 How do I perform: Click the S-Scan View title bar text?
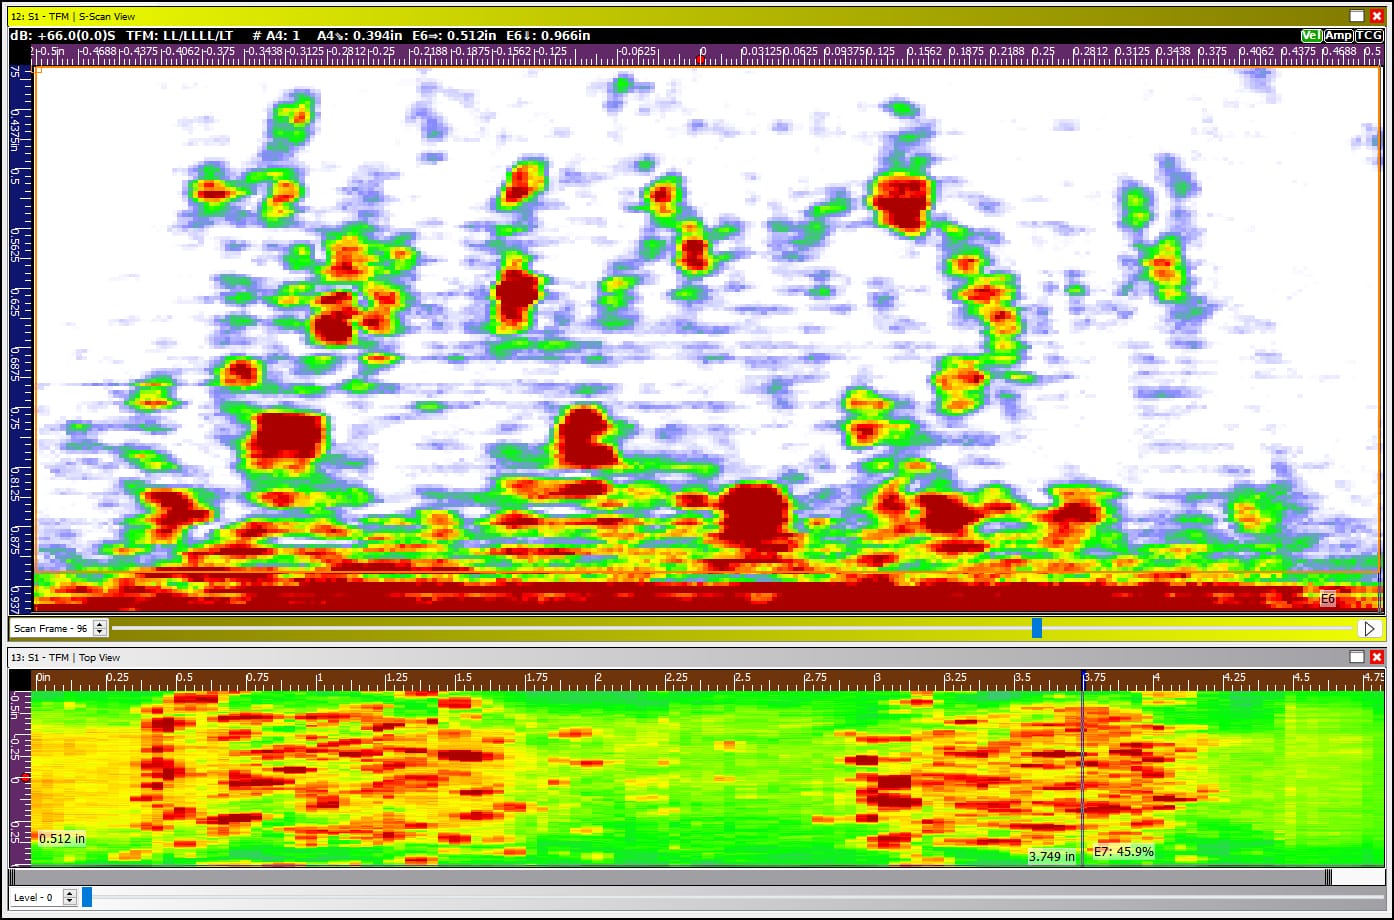tap(75, 17)
